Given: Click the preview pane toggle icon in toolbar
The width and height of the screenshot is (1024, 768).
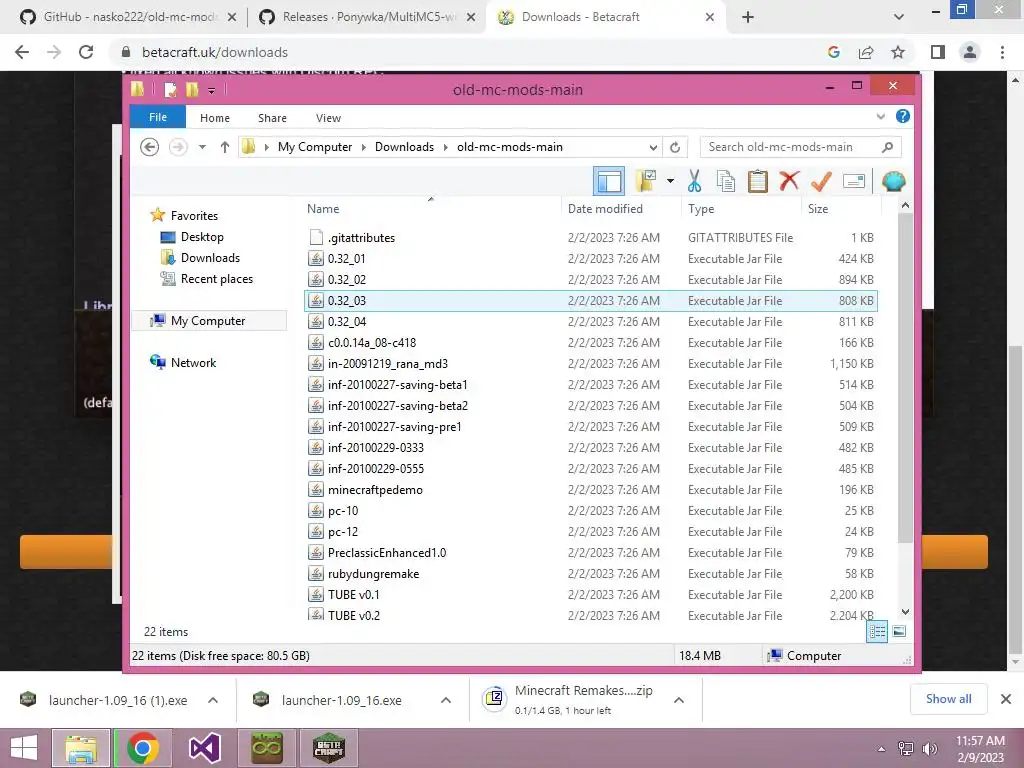Looking at the screenshot, I should (609, 181).
